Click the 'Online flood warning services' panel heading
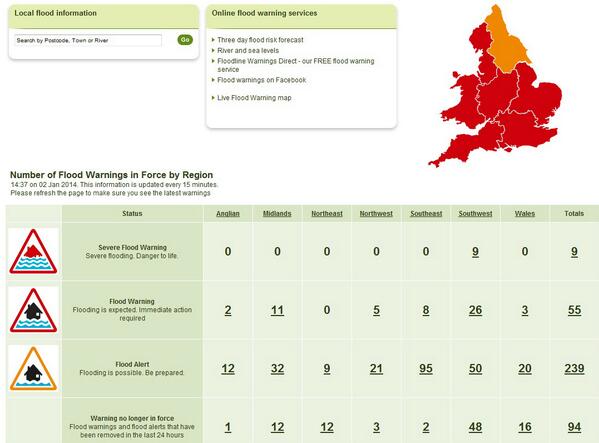The image size is (599, 443). pyautogui.click(x=264, y=13)
